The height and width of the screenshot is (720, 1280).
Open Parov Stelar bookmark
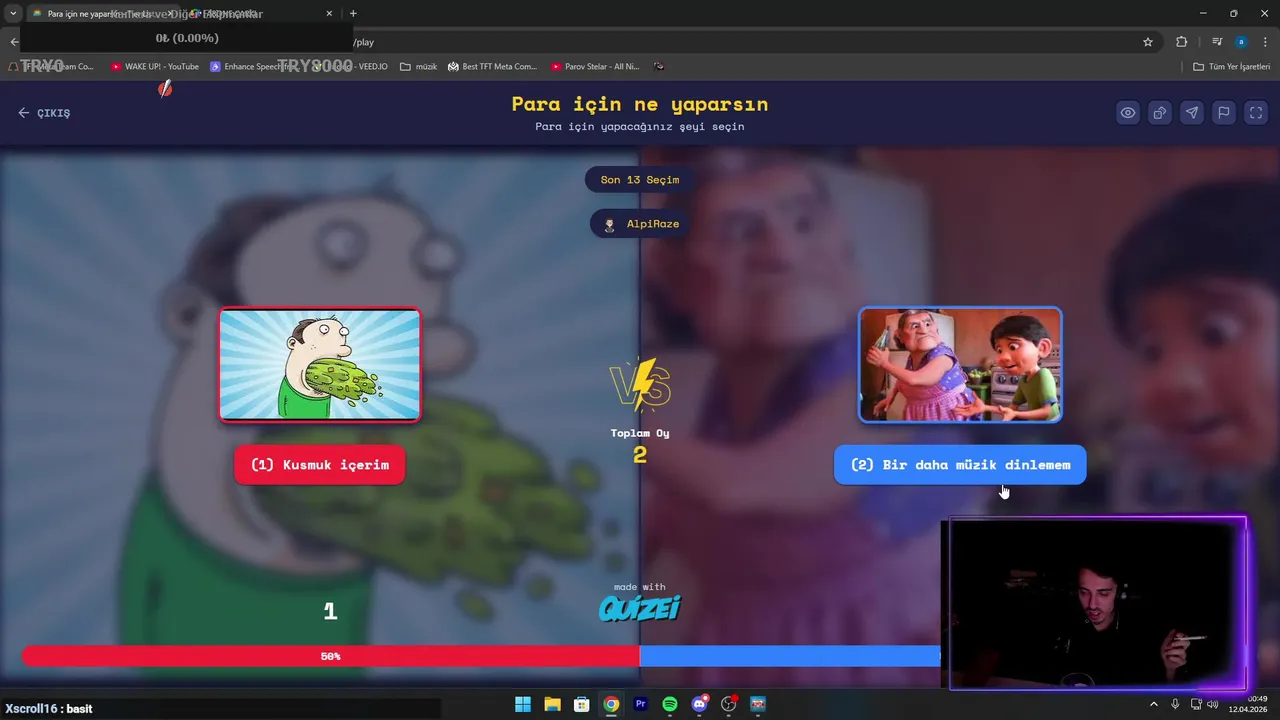pos(595,67)
